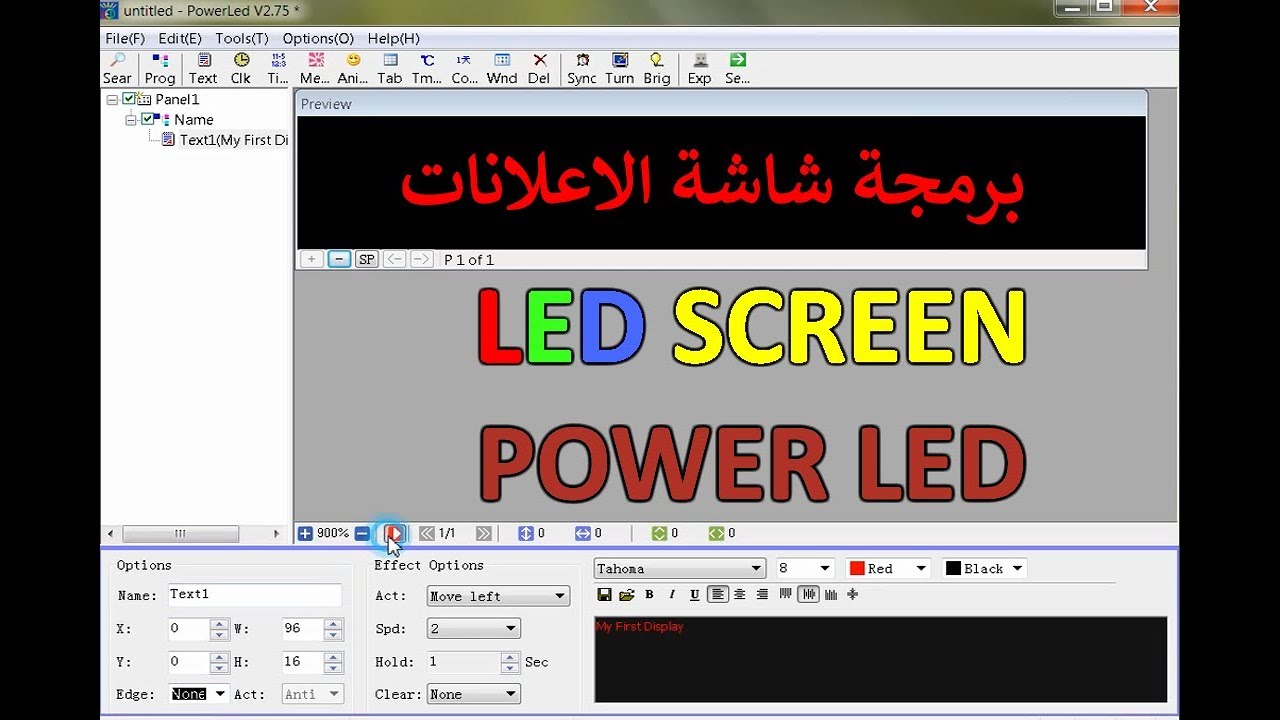Click the Name text field

(x=255, y=595)
